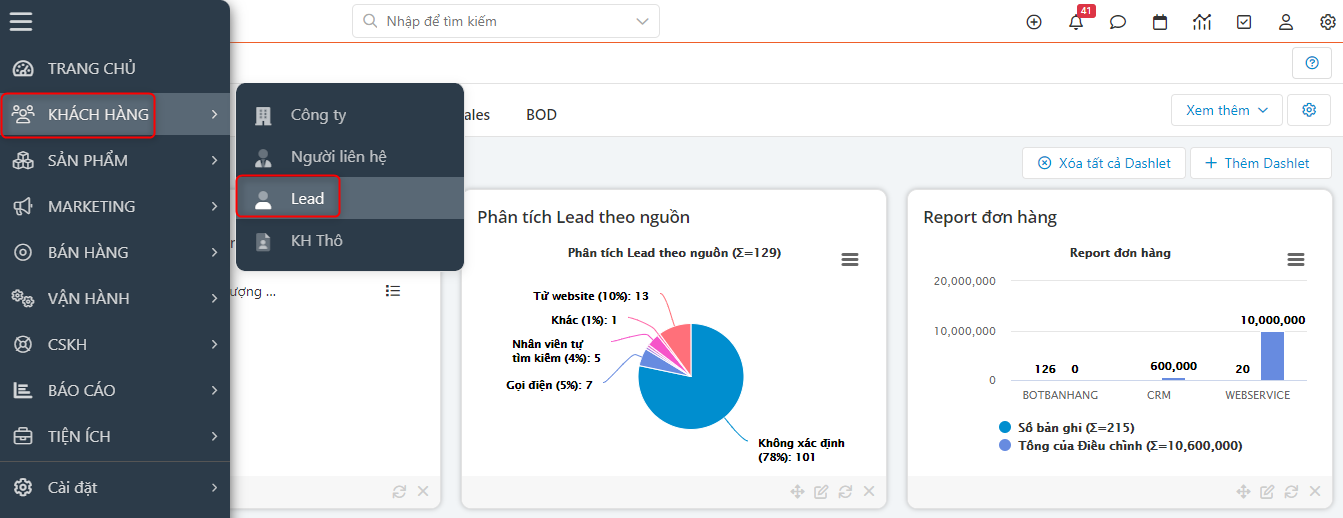
Task: Toggle the Tổng của Điều chỉnh legend series
Action: [1122, 445]
